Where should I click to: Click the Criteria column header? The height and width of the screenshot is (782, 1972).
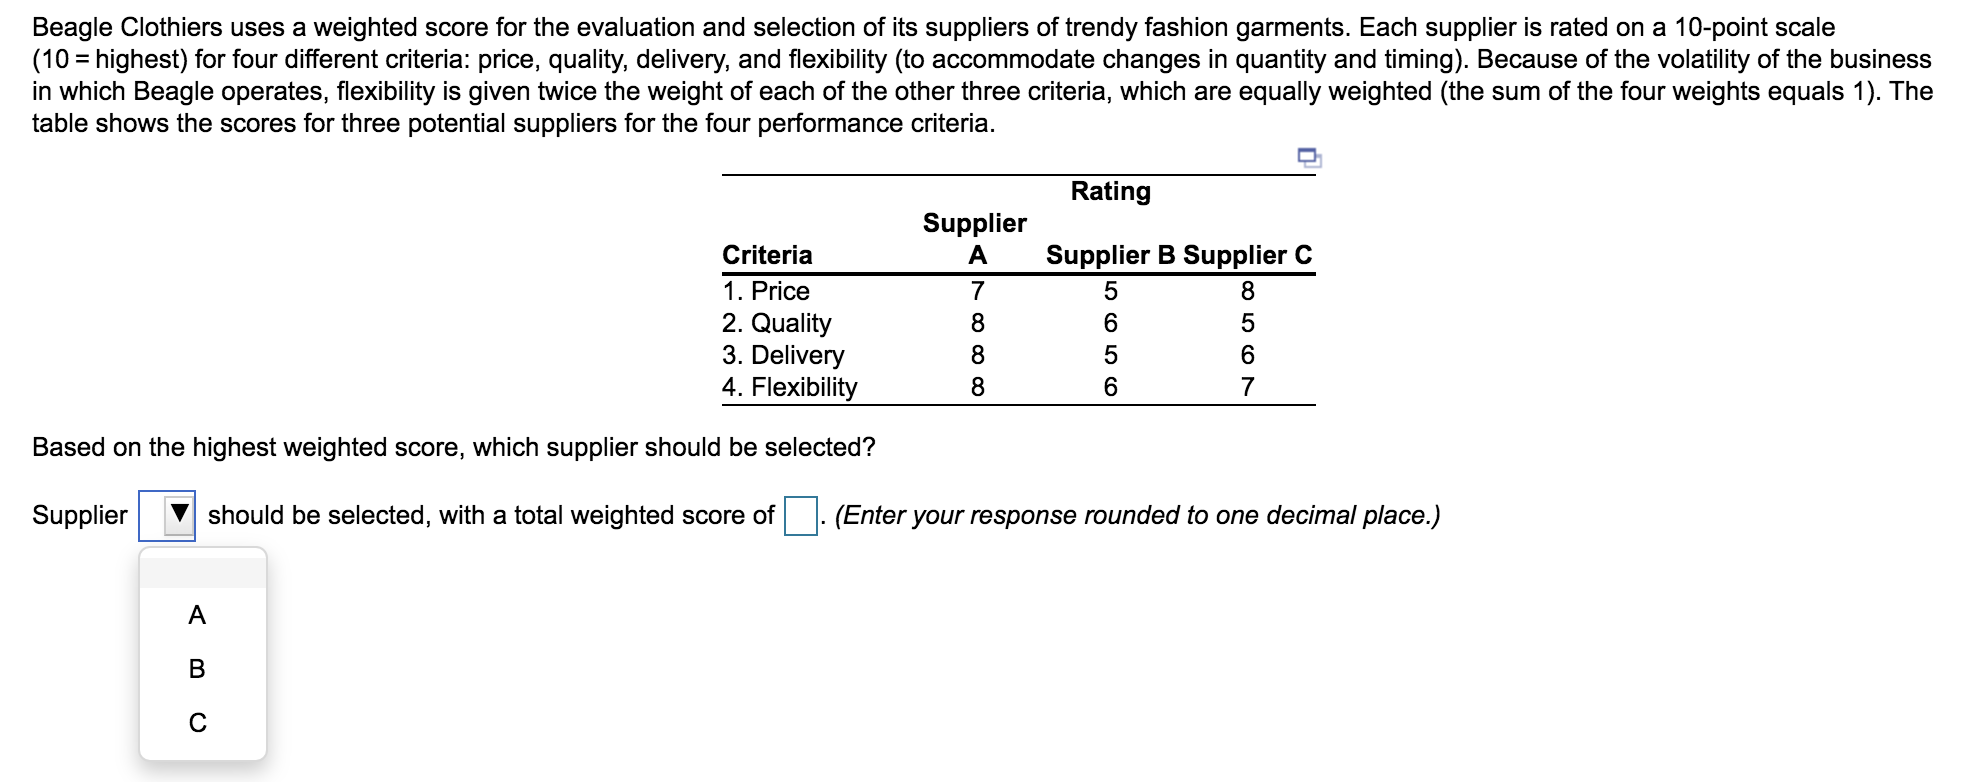coord(766,255)
